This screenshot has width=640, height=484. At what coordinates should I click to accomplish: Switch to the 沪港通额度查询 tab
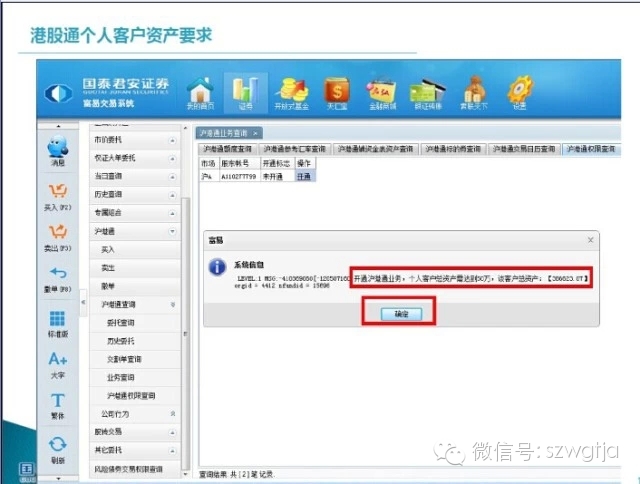[228, 149]
